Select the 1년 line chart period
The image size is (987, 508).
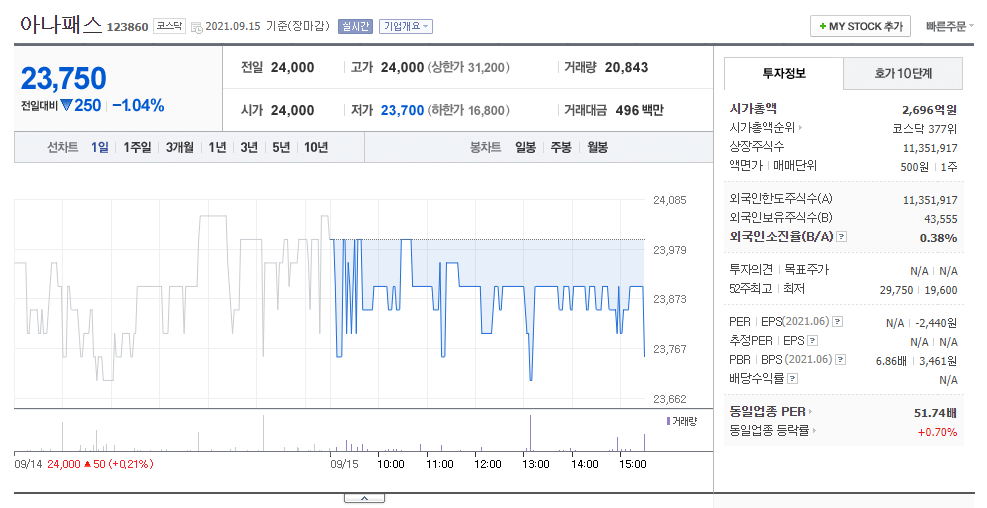coord(217,147)
